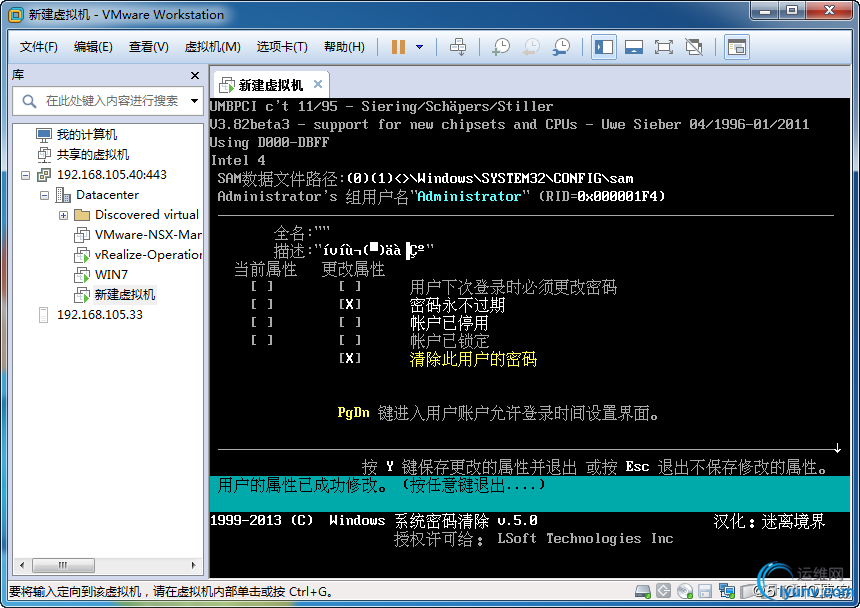860x608 pixels.
Task: Click library horizontal scrollbar left arrow
Action: pyautogui.click(x=21, y=565)
